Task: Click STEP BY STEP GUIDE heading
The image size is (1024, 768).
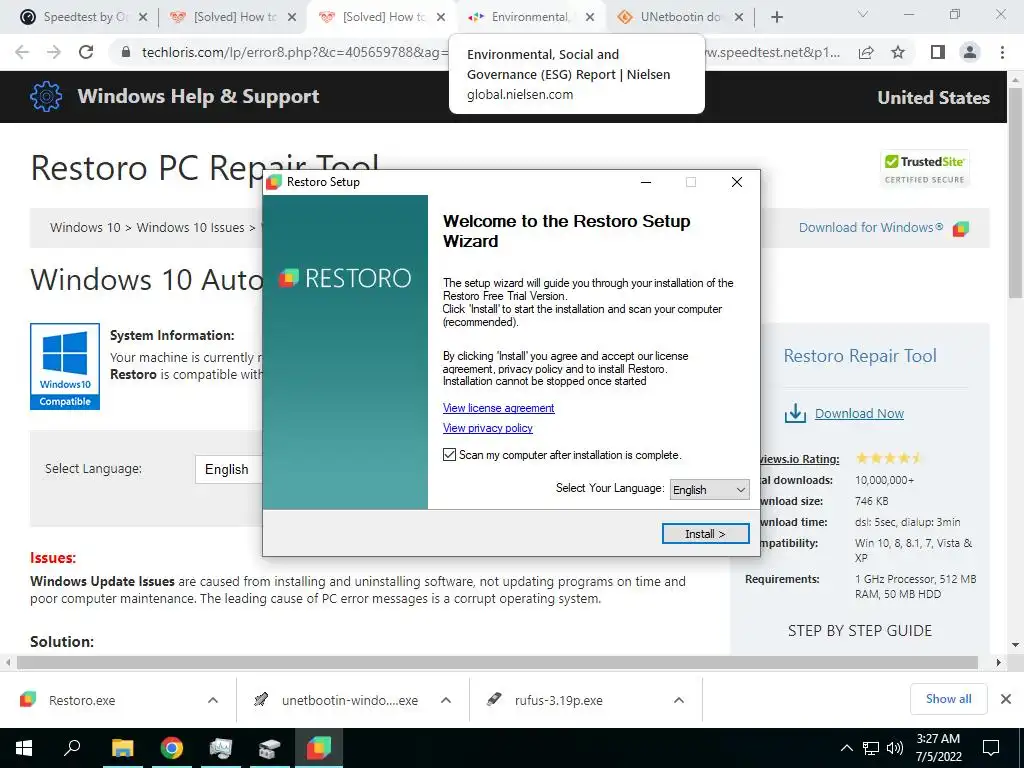Action: pos(859,631)
